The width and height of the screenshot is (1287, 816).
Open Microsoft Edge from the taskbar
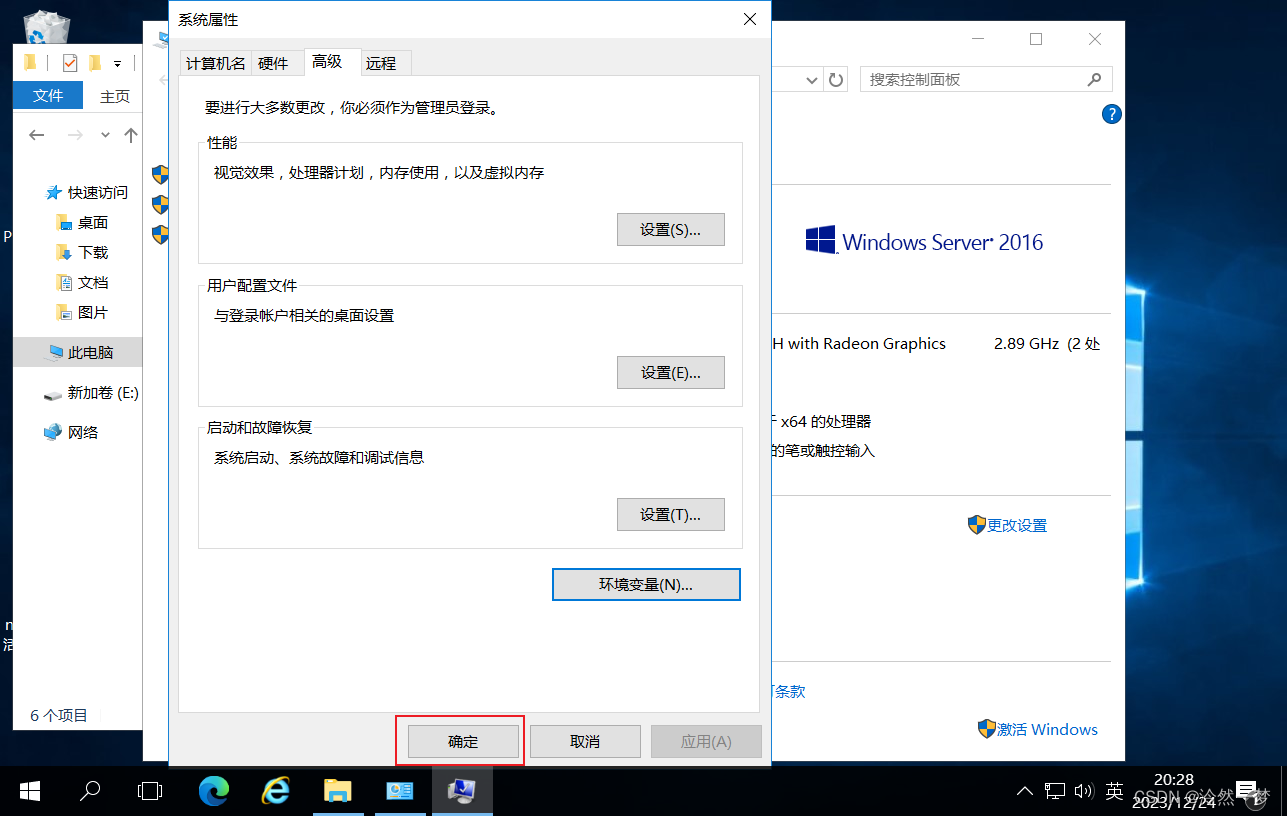213,790
